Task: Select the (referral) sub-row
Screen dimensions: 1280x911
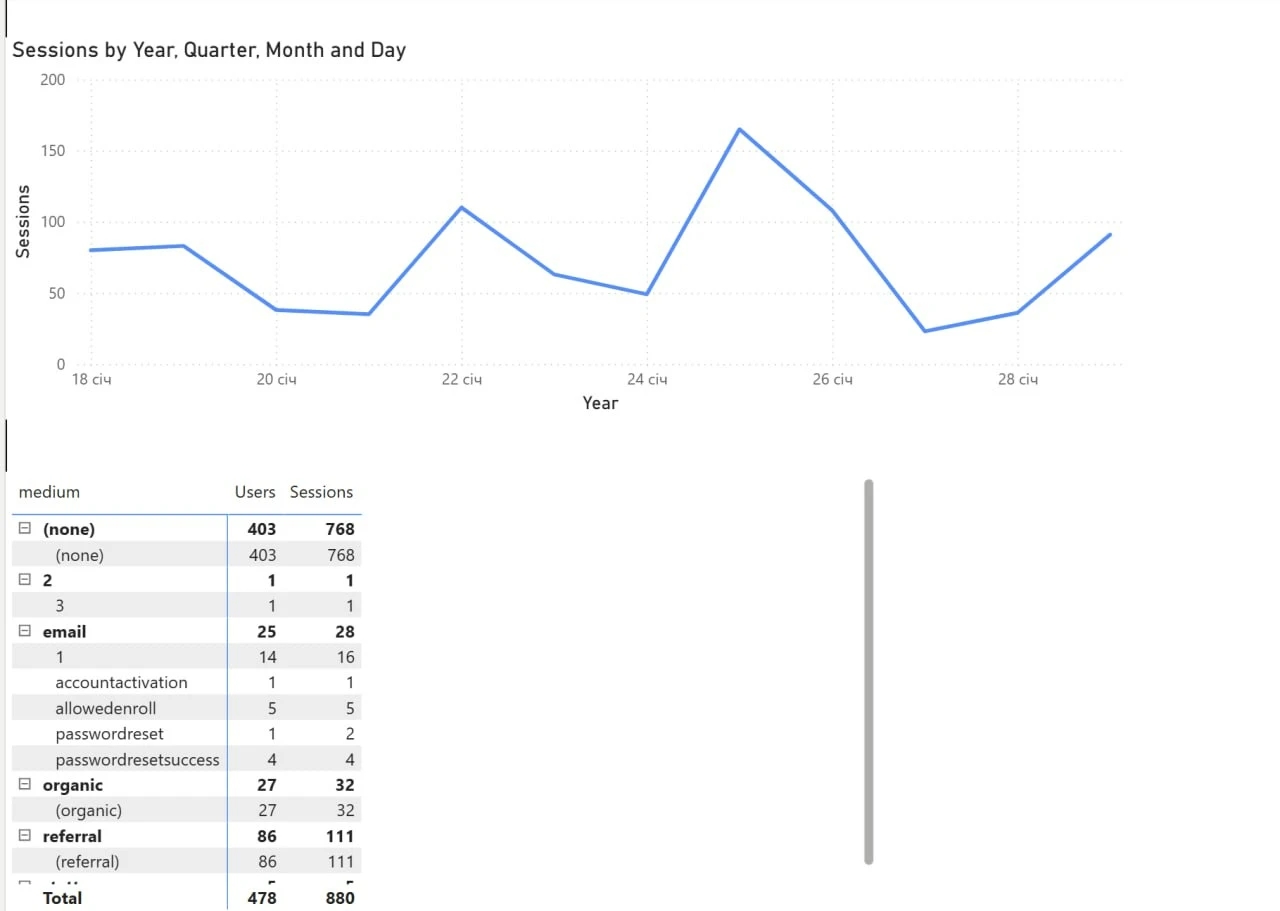Action: pyautogui.click(x=88, y=861)
